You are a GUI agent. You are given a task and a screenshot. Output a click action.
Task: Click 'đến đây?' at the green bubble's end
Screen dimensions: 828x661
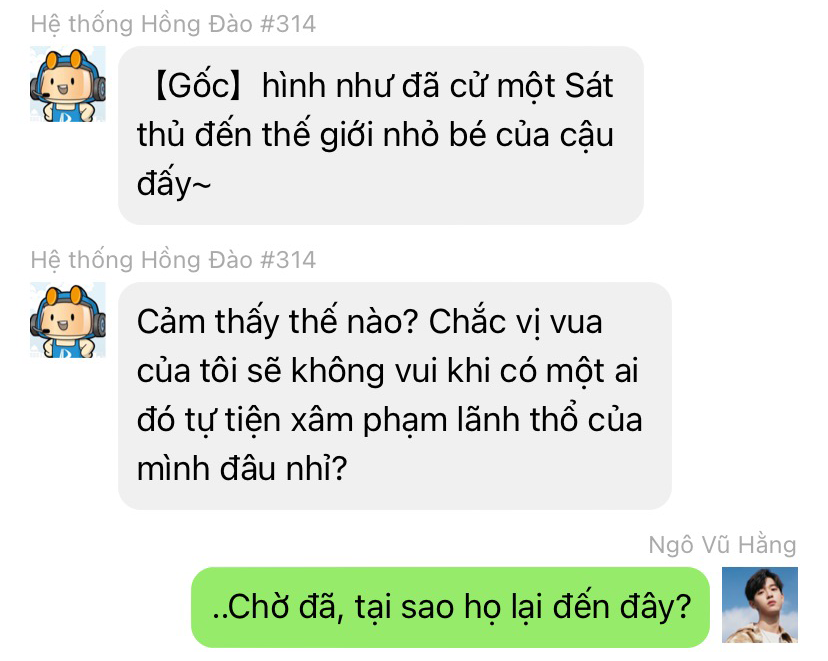tap(622, 607)
